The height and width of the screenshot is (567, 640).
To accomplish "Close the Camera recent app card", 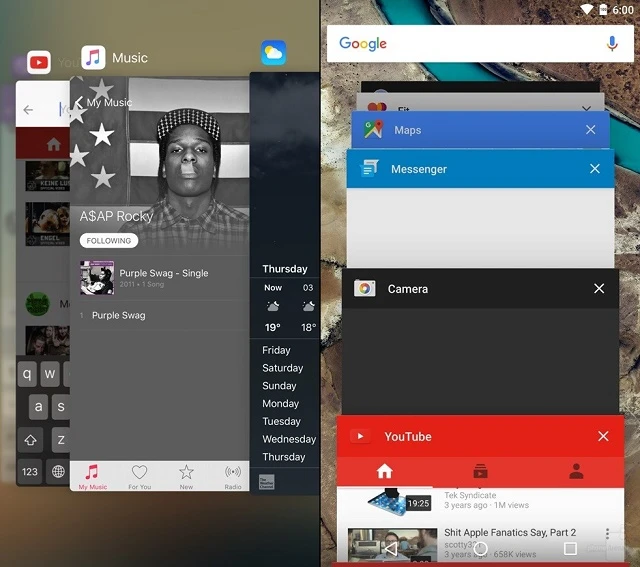I will [x=599, y=289].
